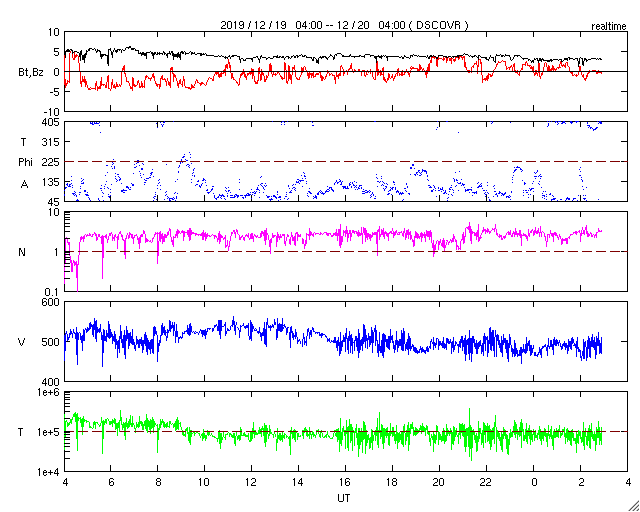Click the '1e+5' temperature axis value
The width and height of the screenshot is (640, 512).
[x=49, y=432]
